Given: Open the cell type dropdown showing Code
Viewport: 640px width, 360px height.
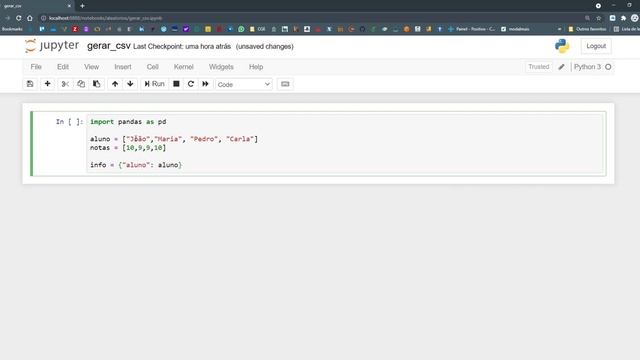Looking at the screenshot, I should click(x=244, y=84).
